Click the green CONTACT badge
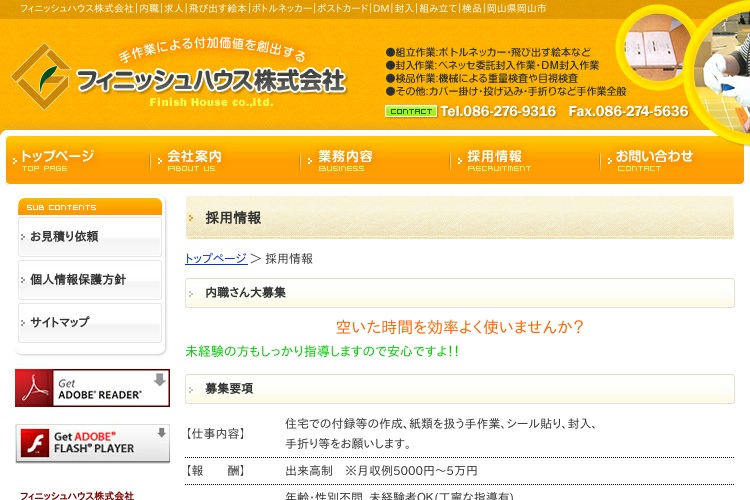 point(410,111)
